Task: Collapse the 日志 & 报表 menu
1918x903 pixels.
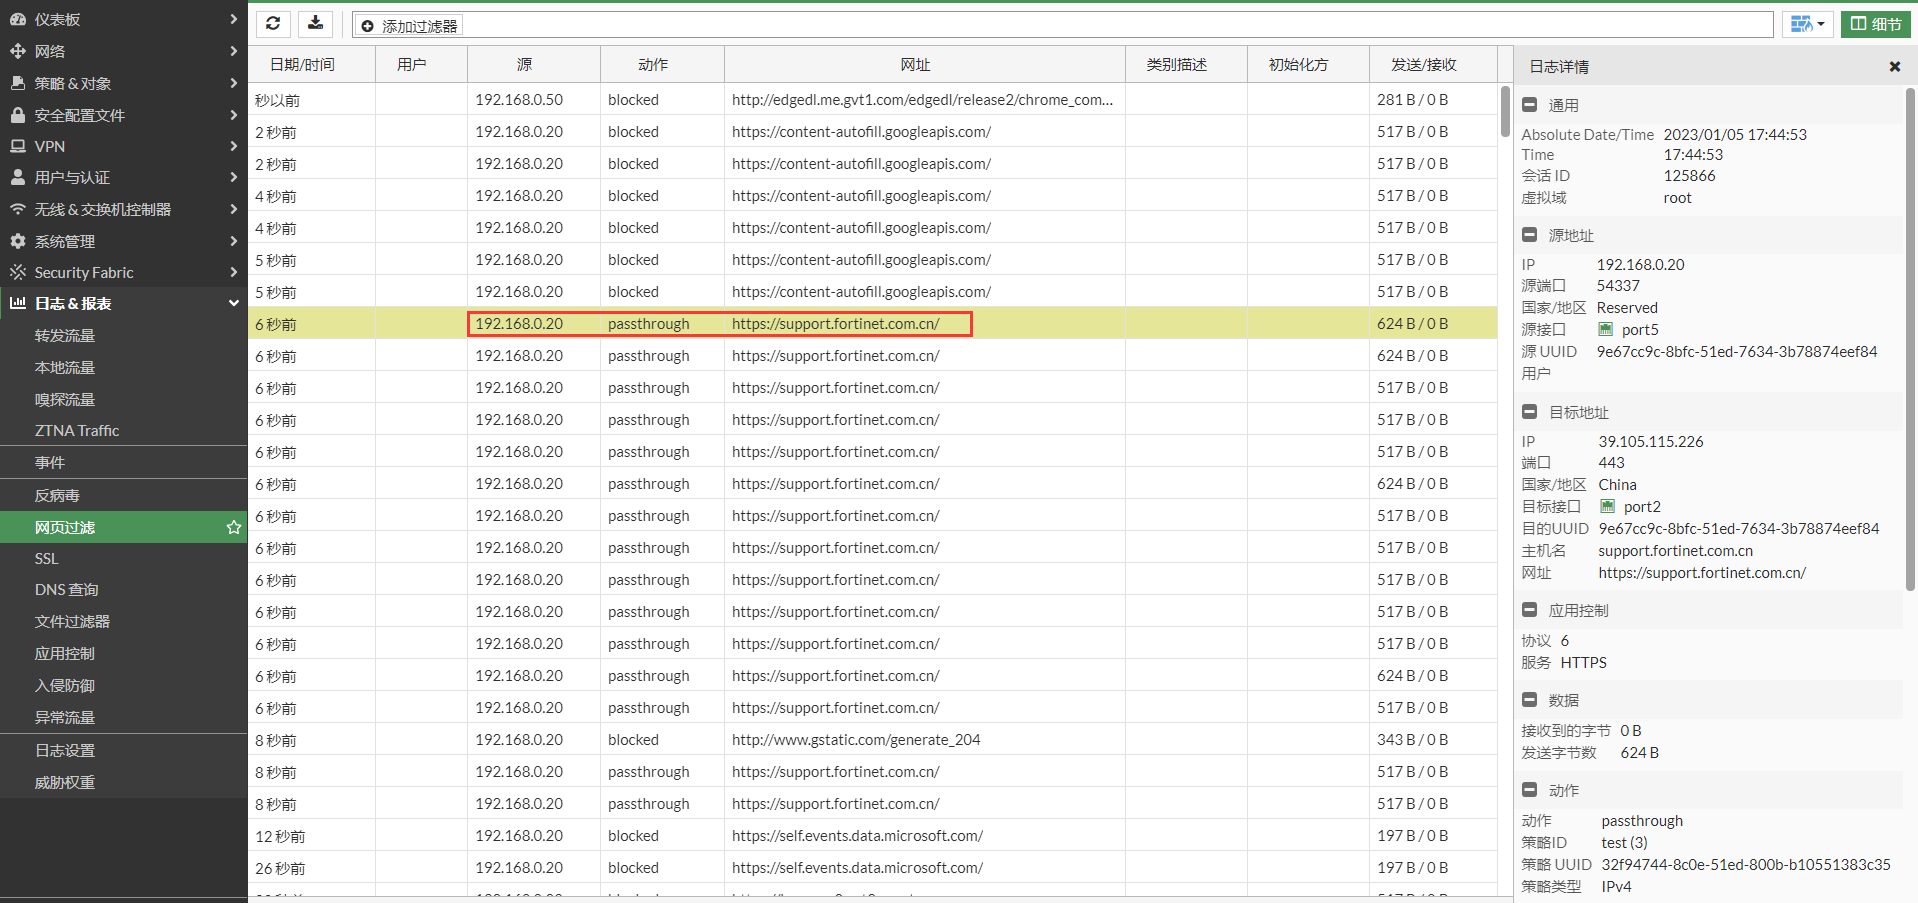Action: pos(233,303)
